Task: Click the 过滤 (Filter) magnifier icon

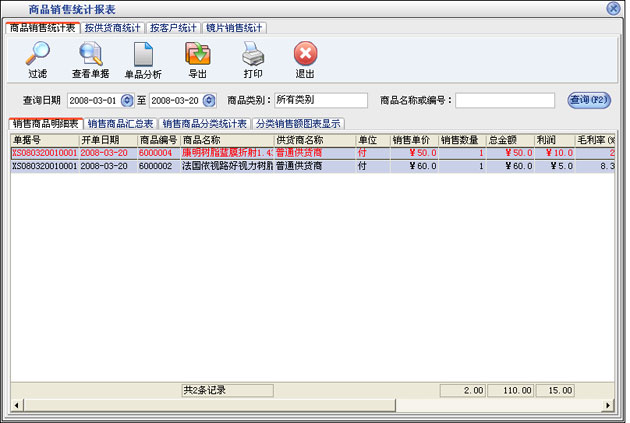Action: (x=37, y=55)
